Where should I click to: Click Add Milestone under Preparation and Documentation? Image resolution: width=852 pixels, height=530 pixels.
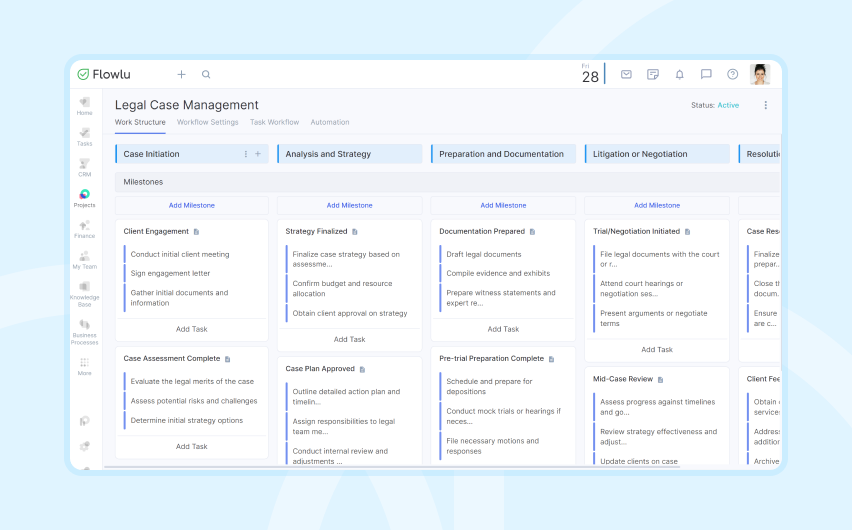[x=503, y=205]
